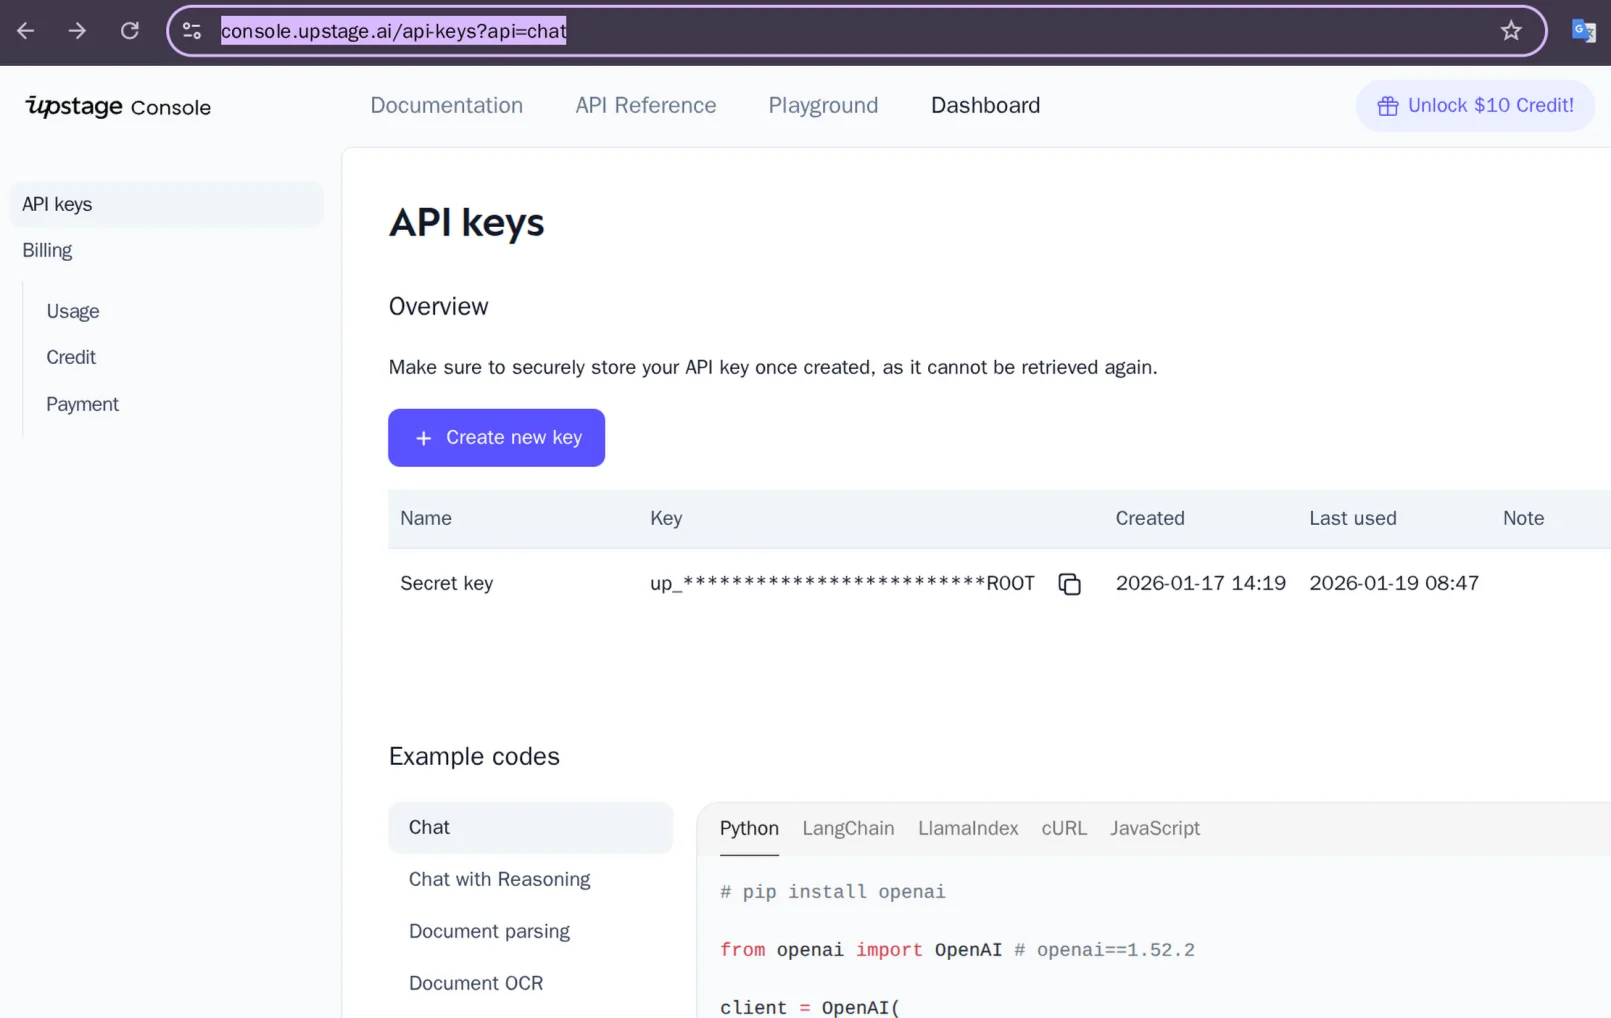Select the JavaScript code tab

coord(1154,828)
